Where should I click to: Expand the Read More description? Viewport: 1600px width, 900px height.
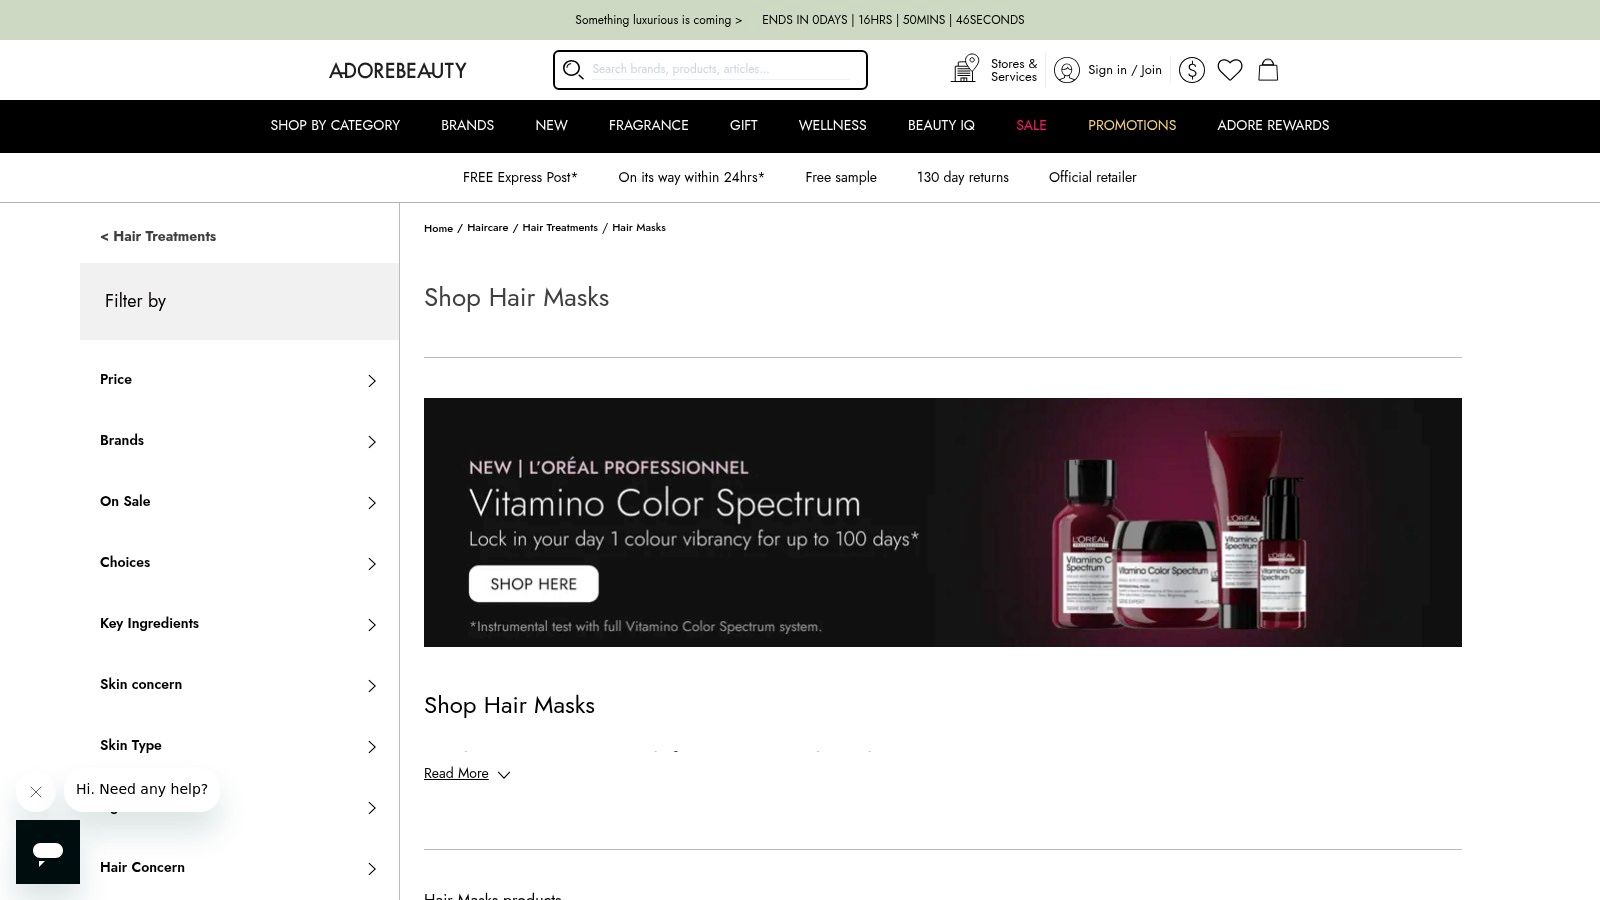point(467,774)
